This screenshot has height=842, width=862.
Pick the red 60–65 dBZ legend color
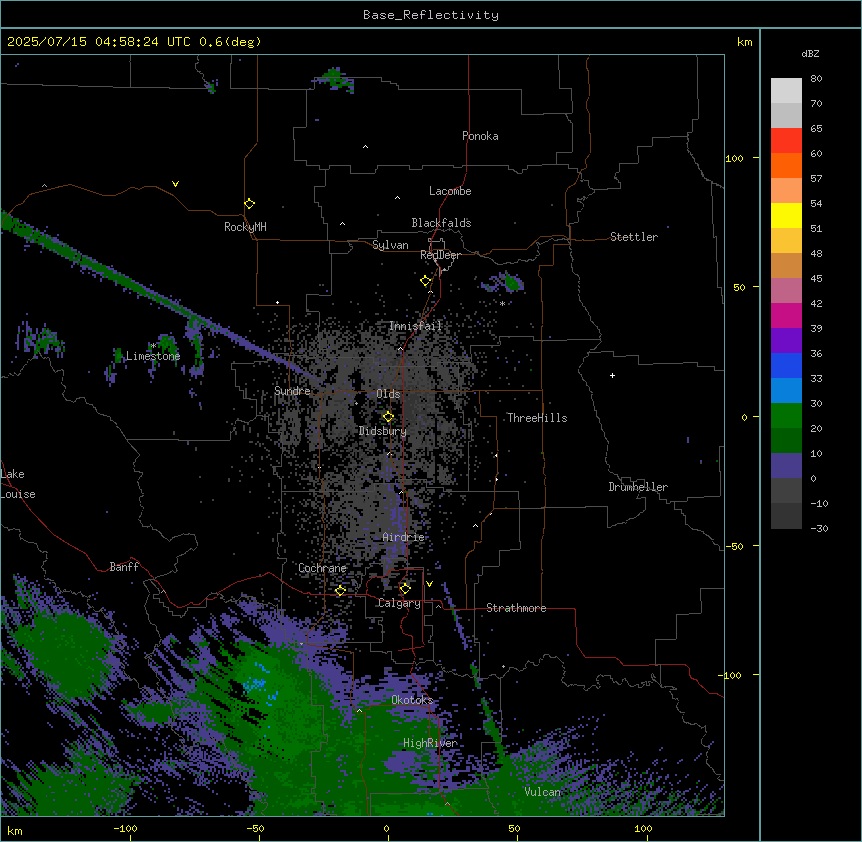point(786,141)
